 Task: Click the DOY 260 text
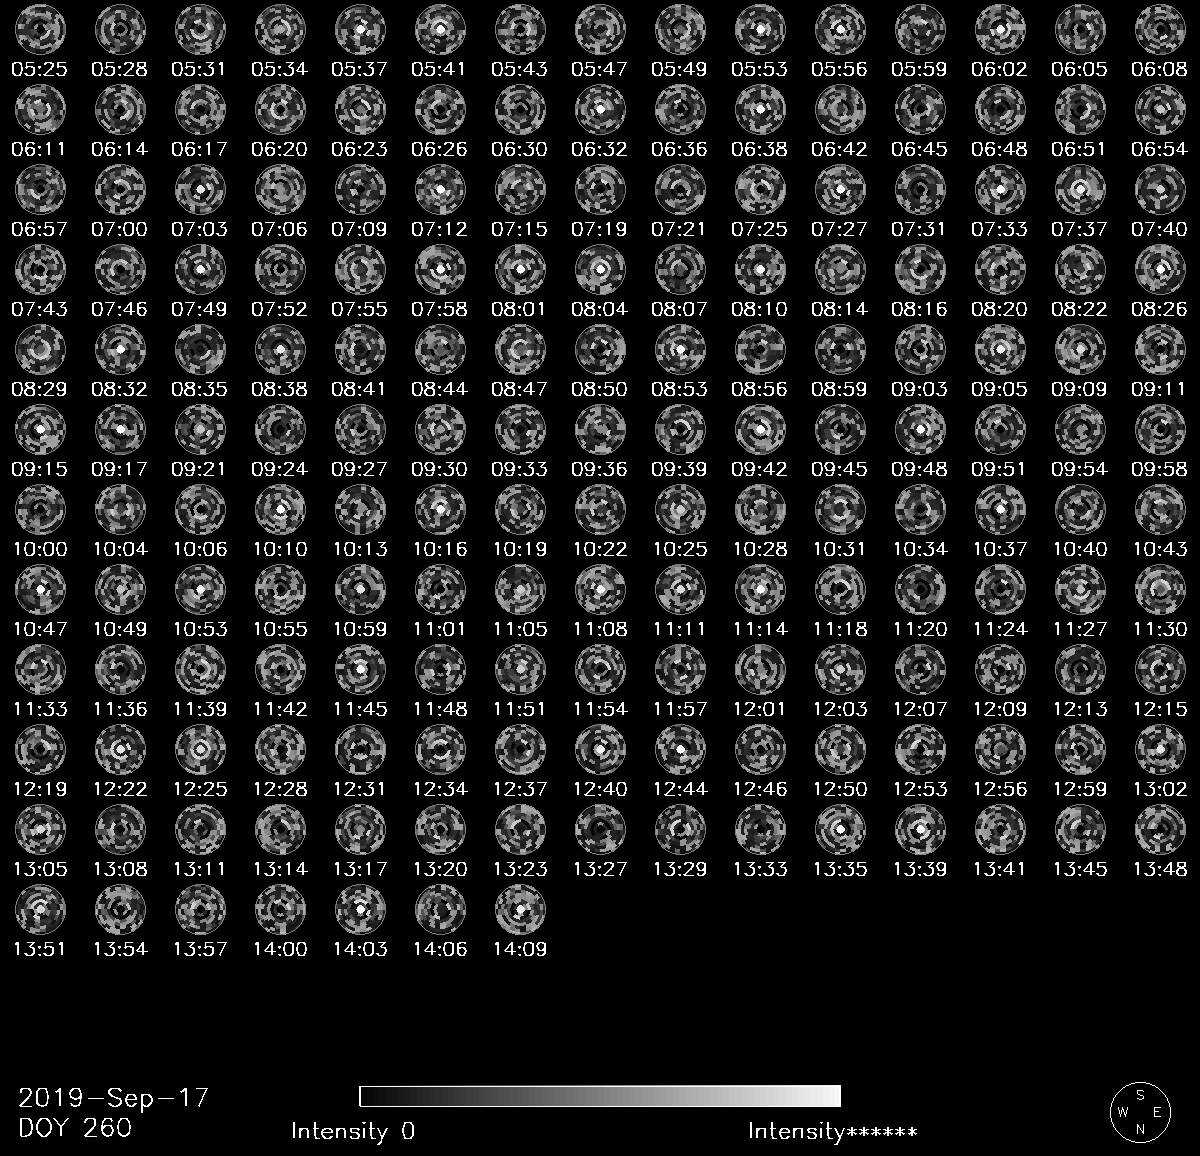75,1128
